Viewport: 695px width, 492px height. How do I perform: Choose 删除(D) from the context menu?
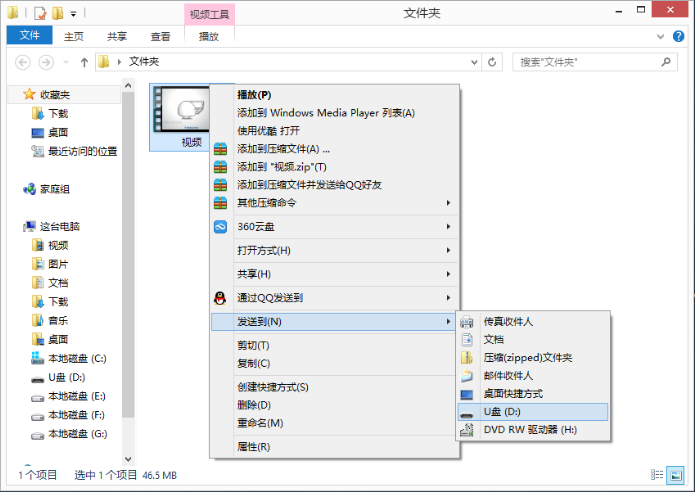pos(335,405)
